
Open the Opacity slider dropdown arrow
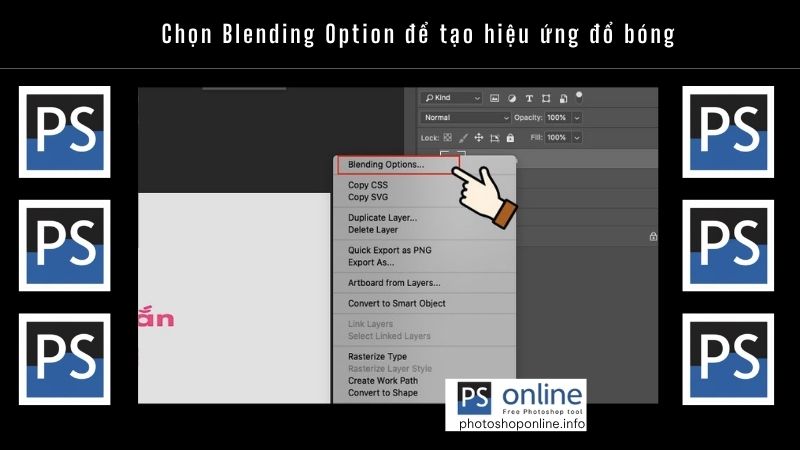coord(577,117)
